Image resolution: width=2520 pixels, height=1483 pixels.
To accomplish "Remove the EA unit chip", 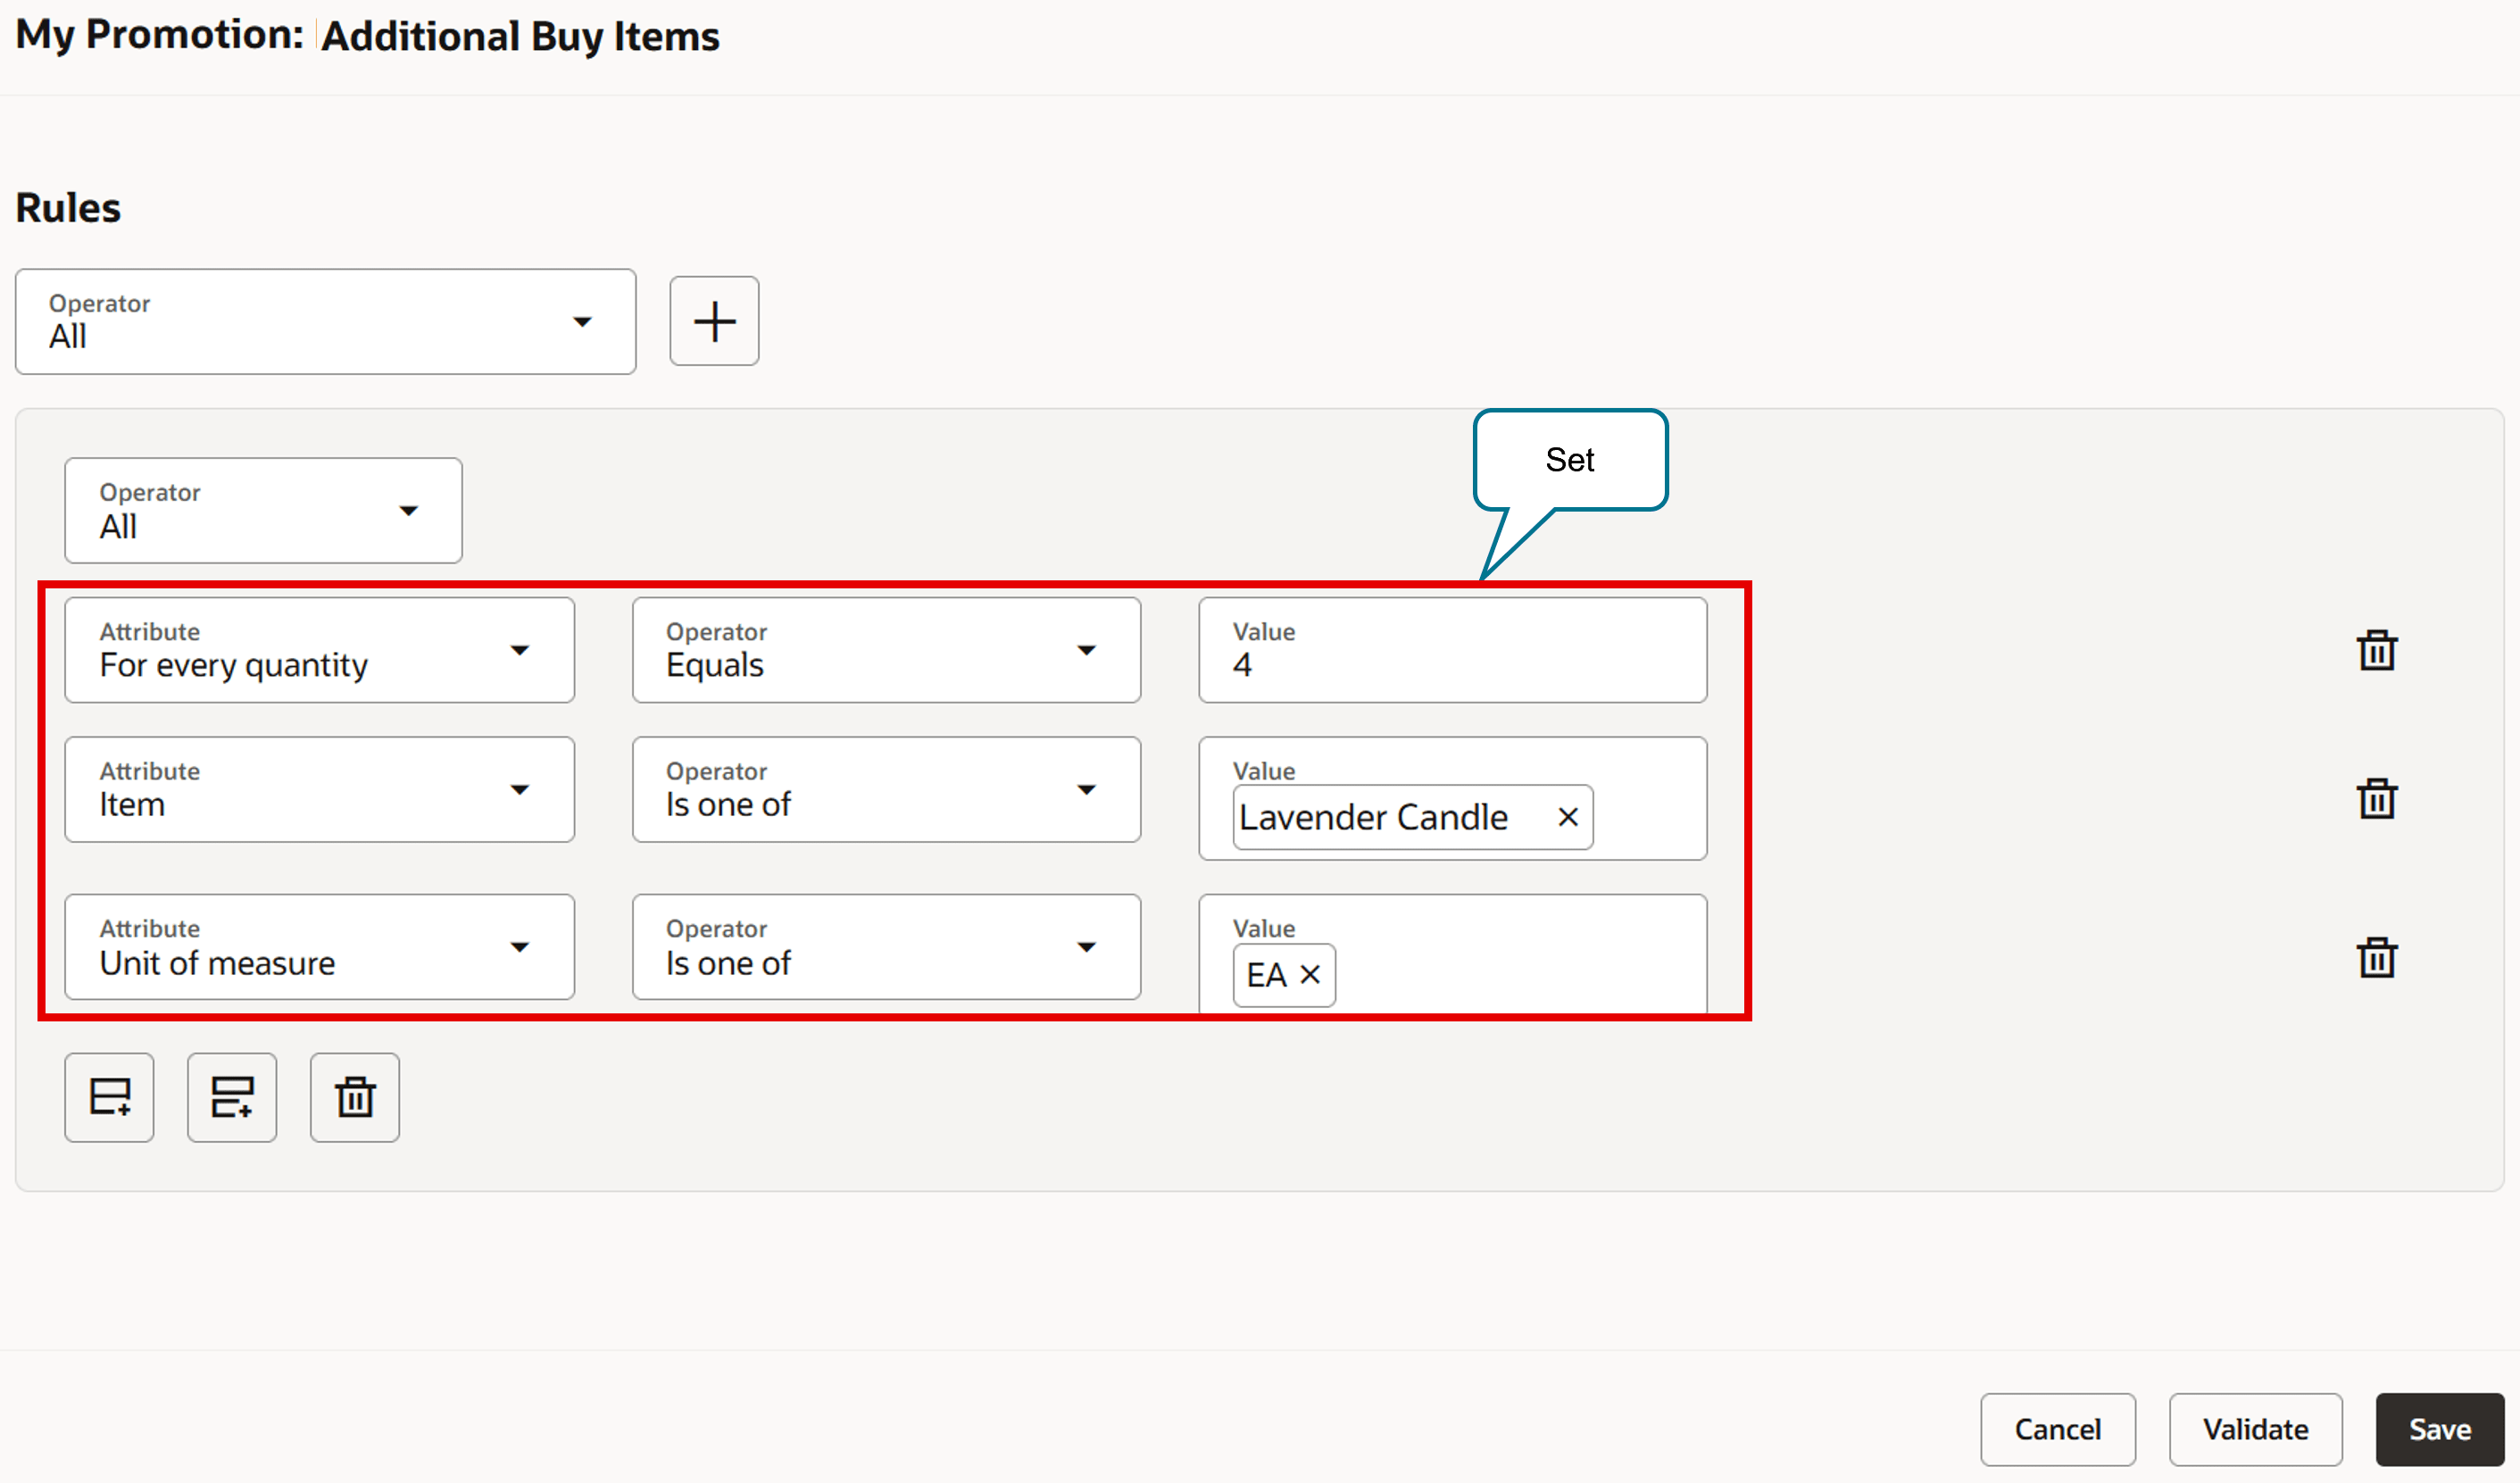I will point(1309,974).
